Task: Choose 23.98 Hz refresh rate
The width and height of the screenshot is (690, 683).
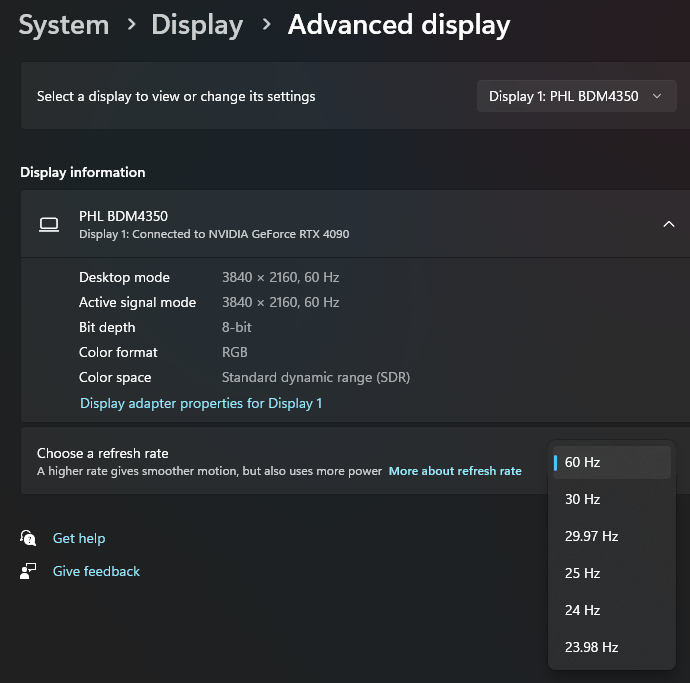Action: point(612,647)
